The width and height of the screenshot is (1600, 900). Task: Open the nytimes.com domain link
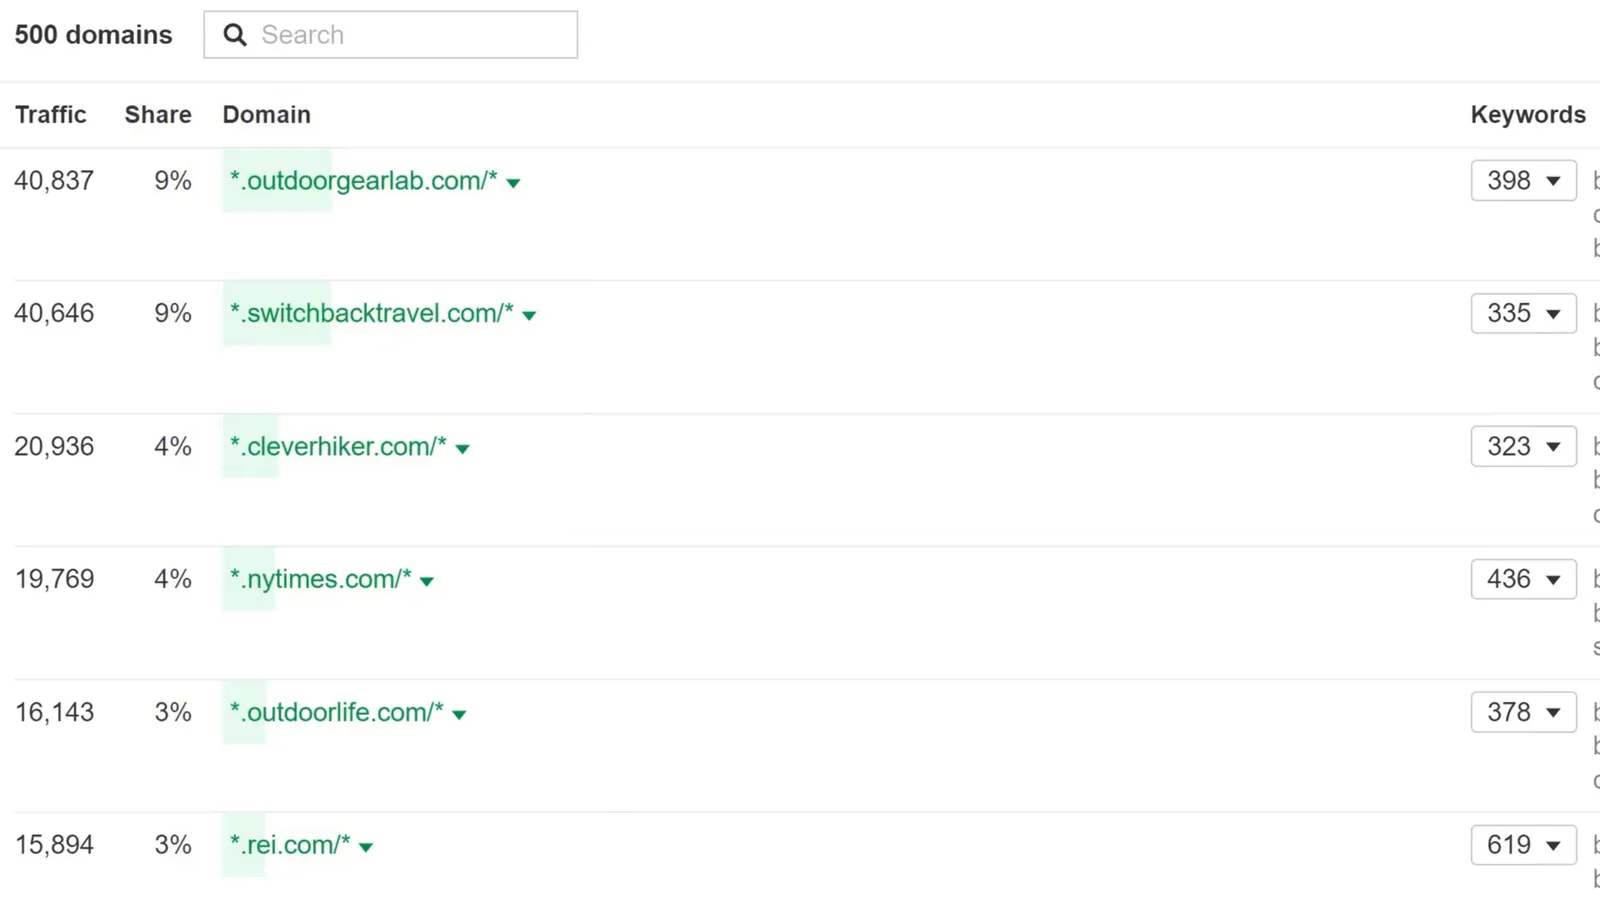320,580
